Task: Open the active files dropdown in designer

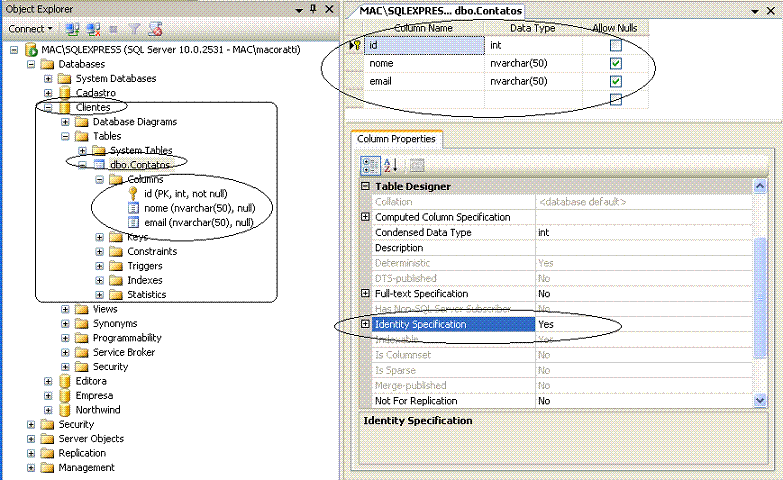Action: point(755,11)
